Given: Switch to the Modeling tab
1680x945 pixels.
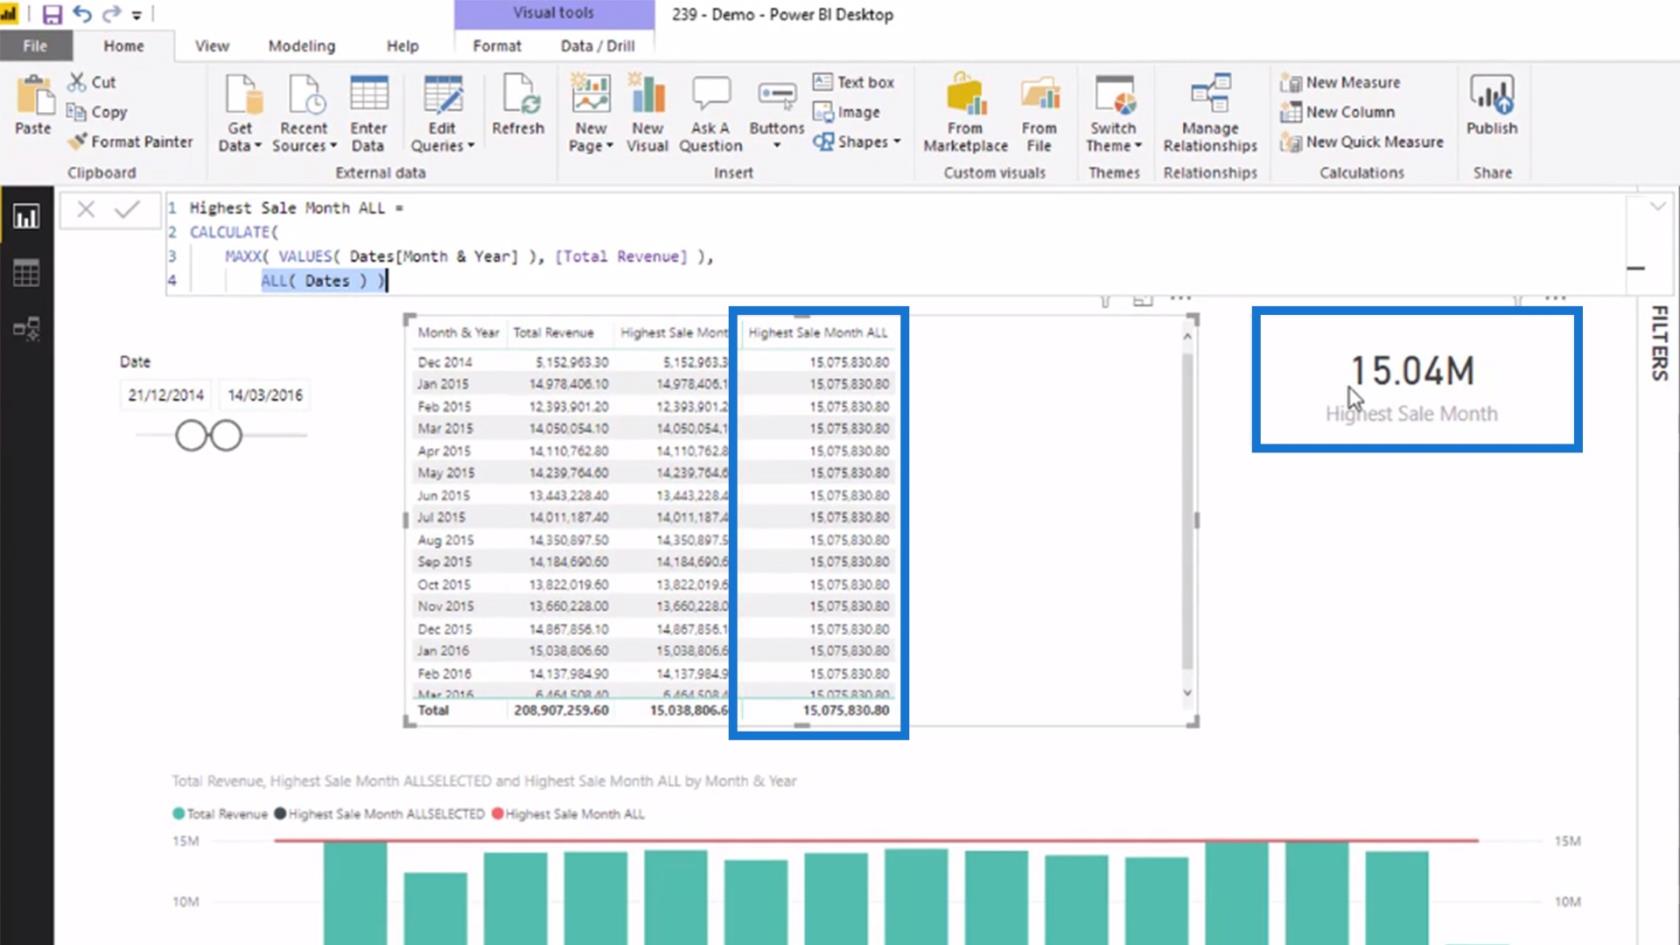Looking at the screenshot, I should tap(301, 46).
